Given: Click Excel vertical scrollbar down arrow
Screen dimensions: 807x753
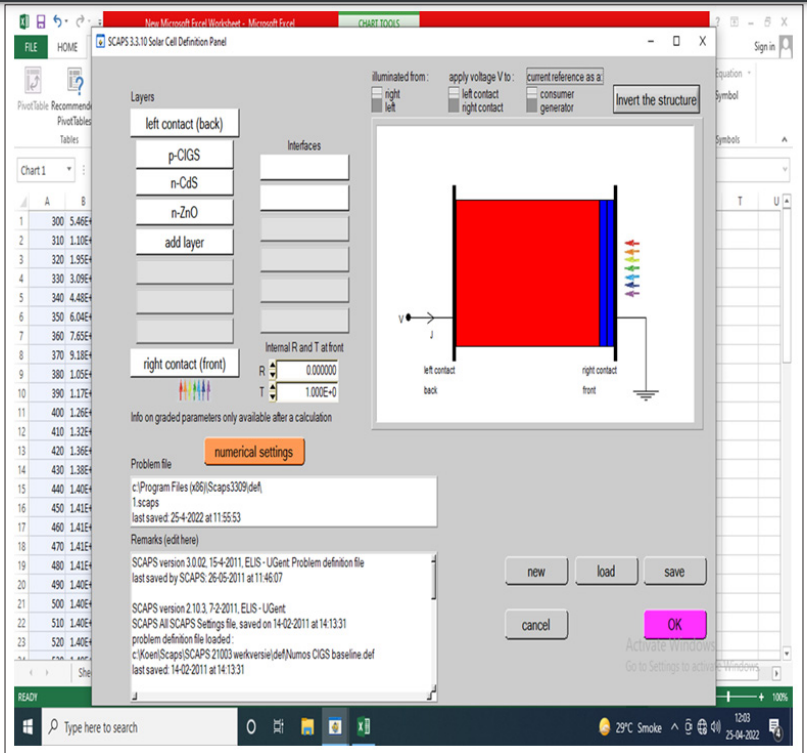Looking at the screenshot, I should pos(786,654).
